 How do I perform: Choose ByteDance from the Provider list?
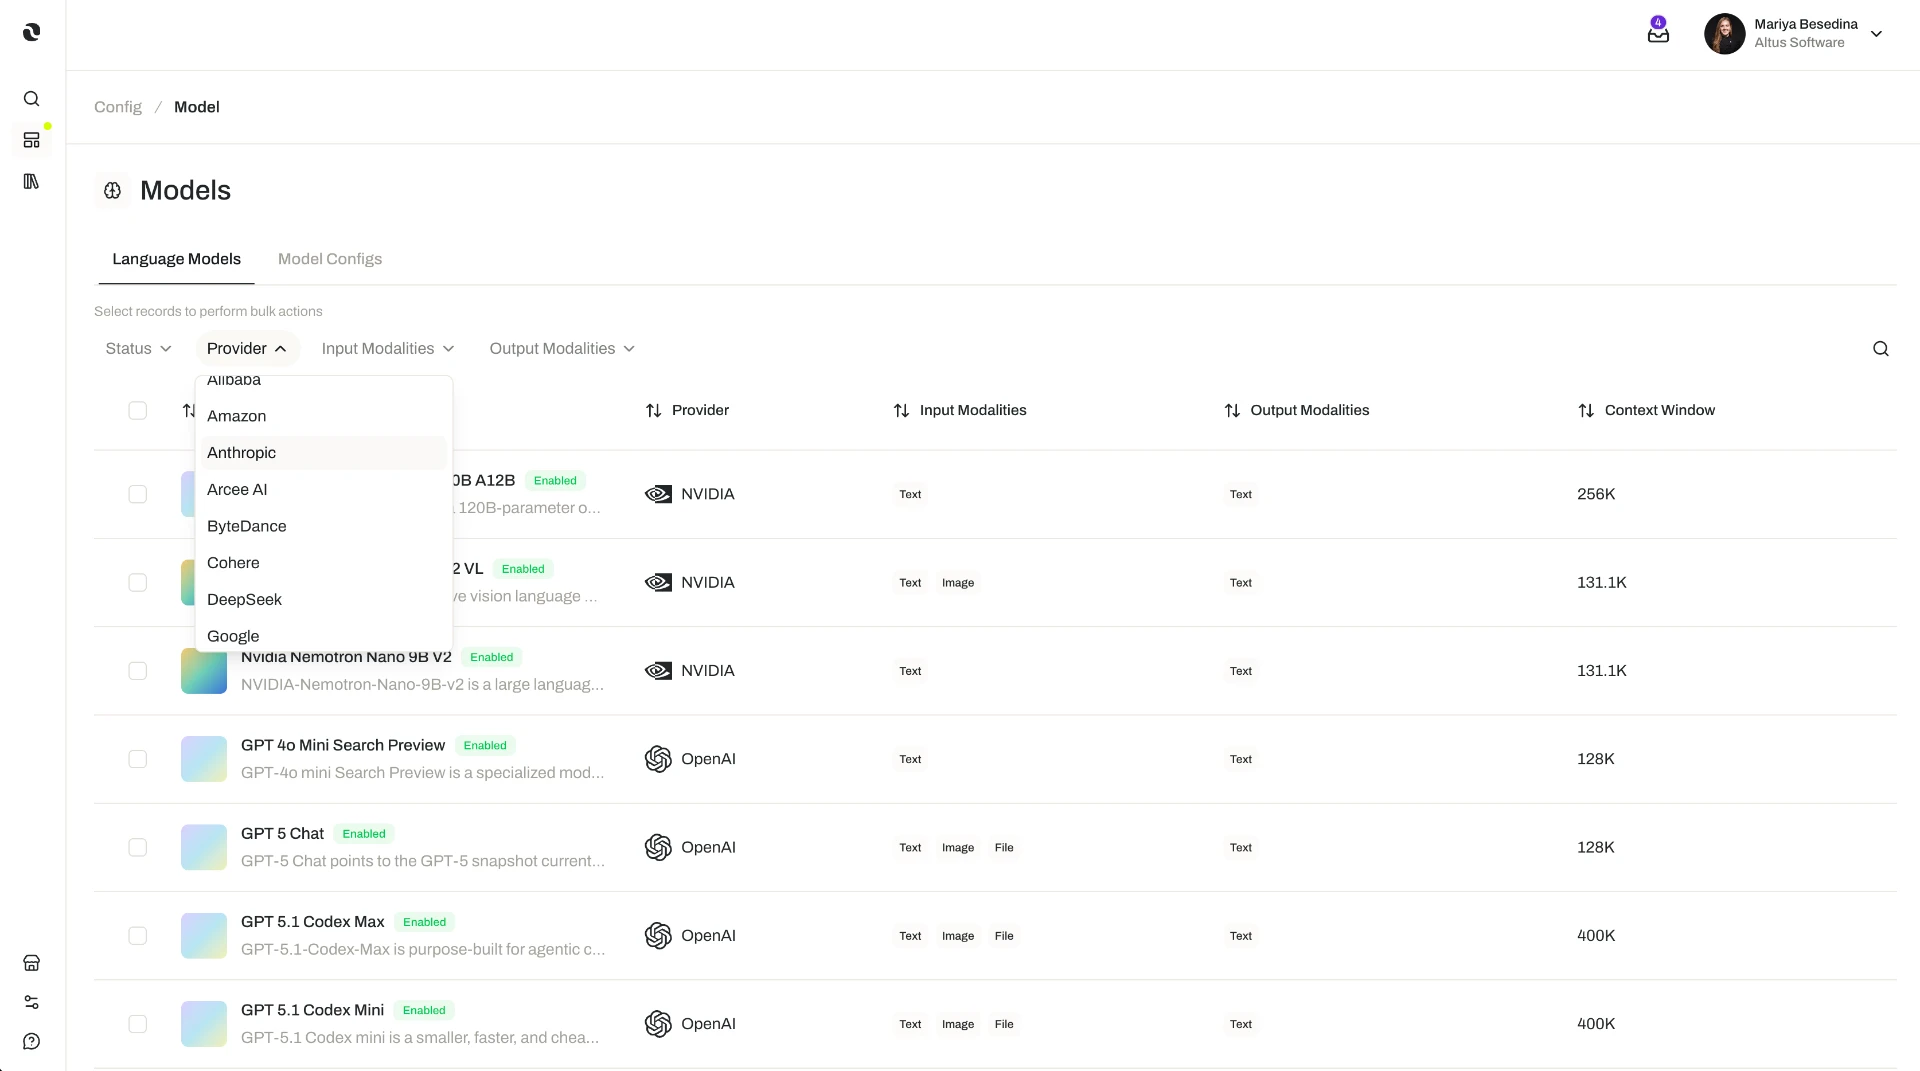324,527
